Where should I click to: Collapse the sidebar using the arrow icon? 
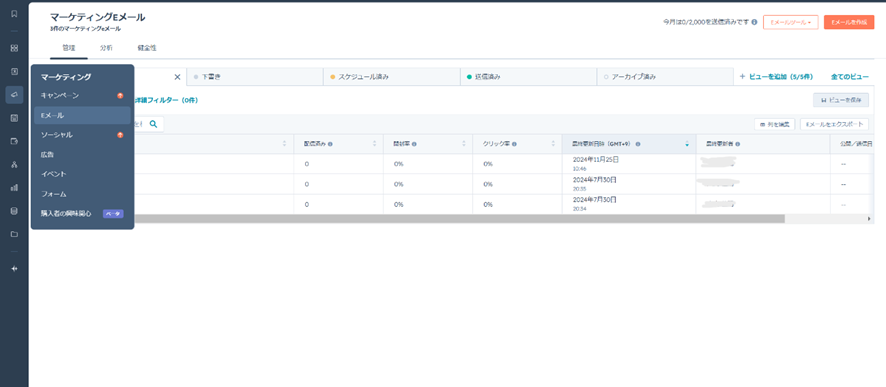click(14, 268)
